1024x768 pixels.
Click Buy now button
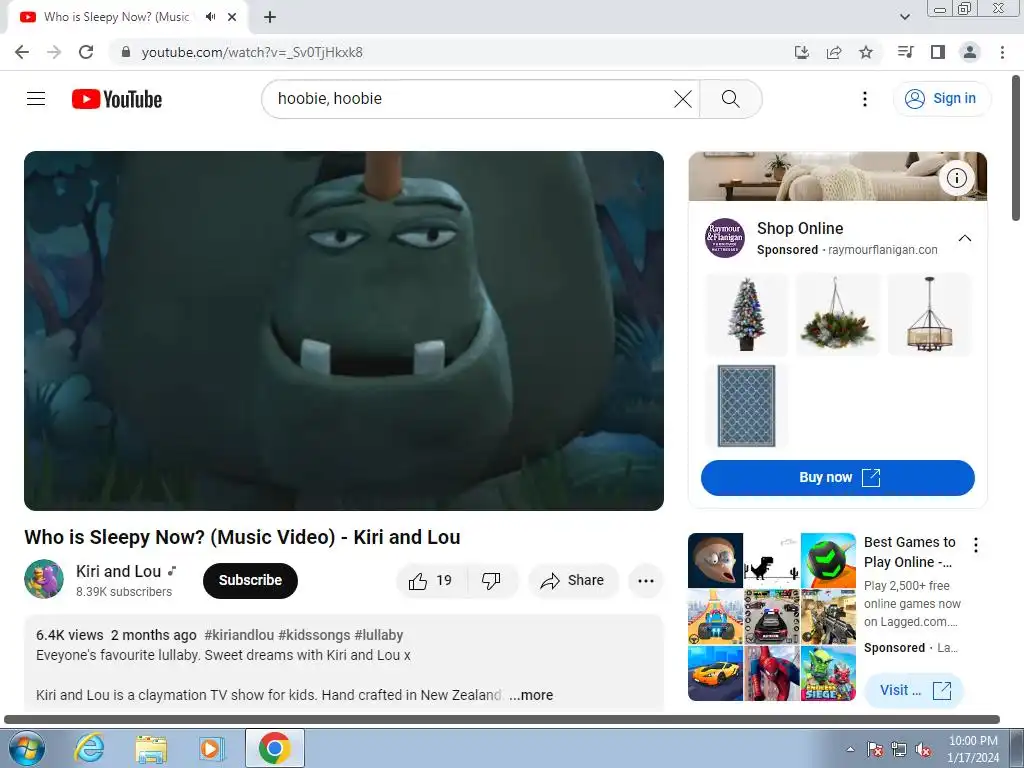[838, 477]
